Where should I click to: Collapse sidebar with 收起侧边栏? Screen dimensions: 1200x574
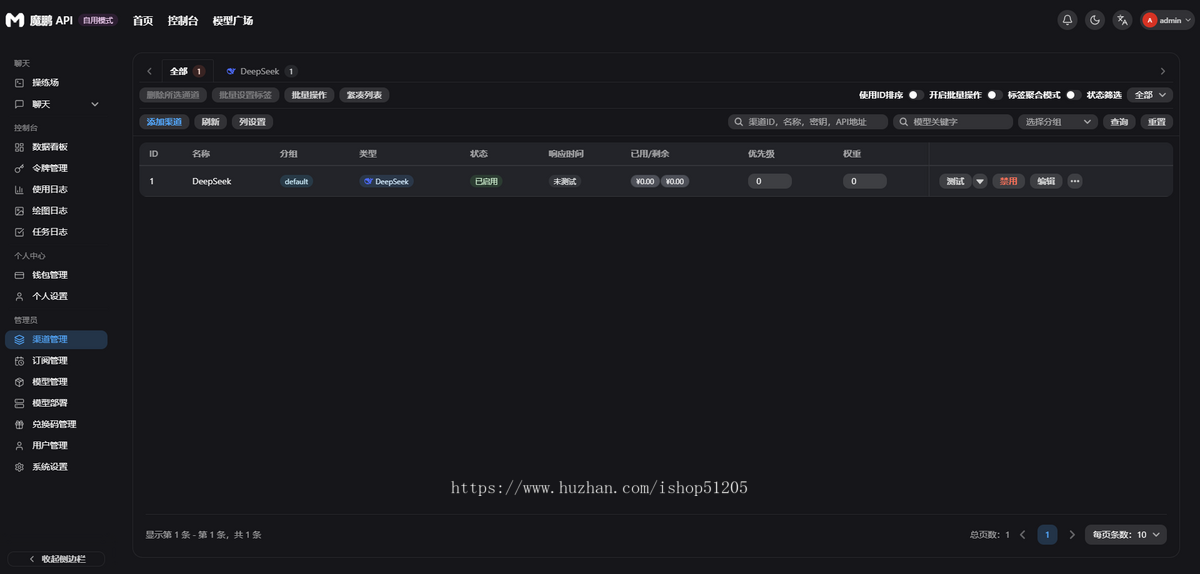click(56, 559)
